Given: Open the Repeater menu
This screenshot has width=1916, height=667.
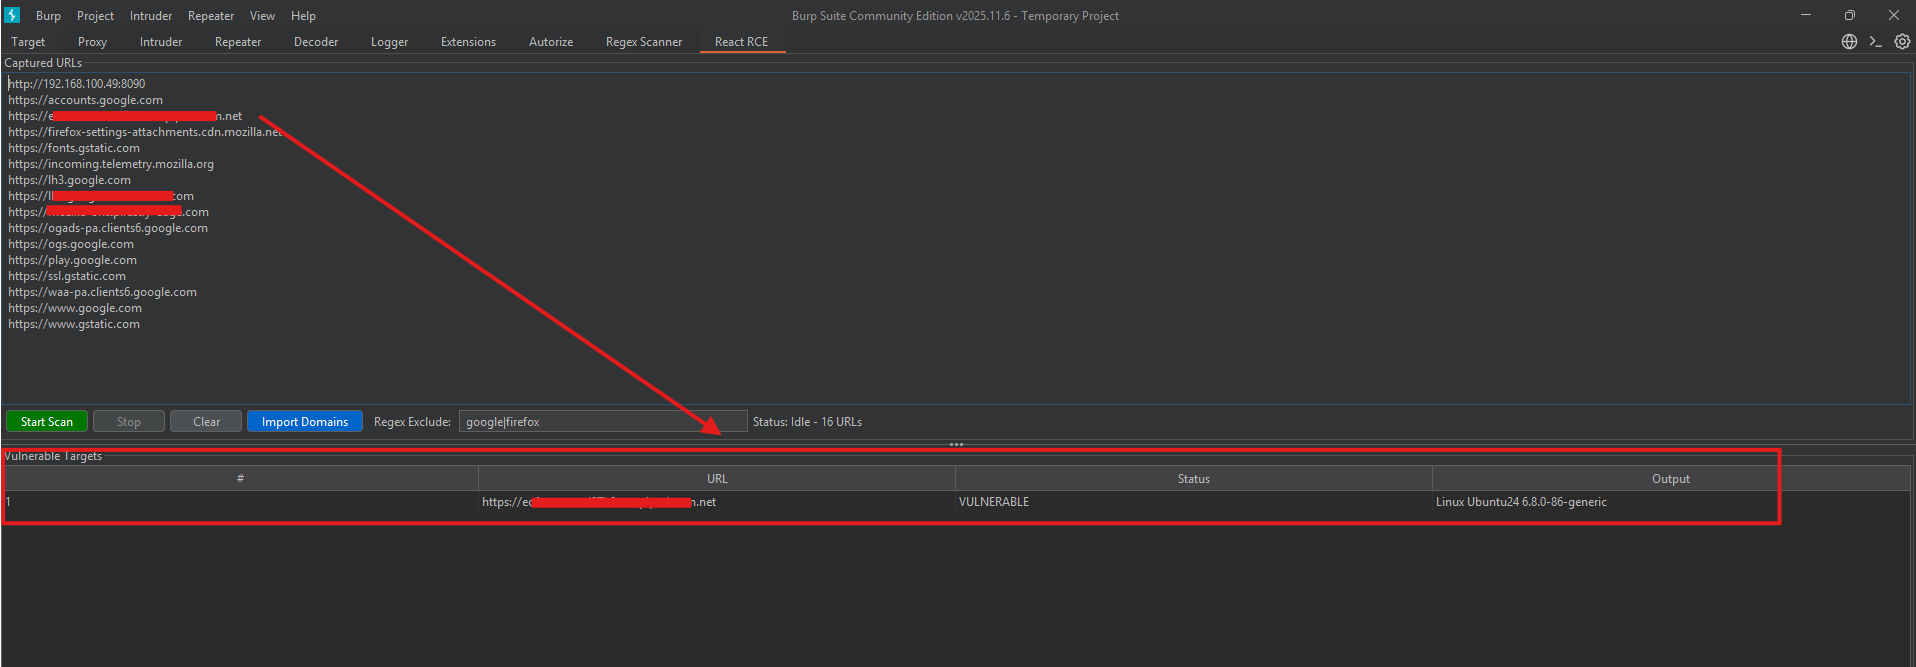Looking at the screenshot, I should [211, 16].
